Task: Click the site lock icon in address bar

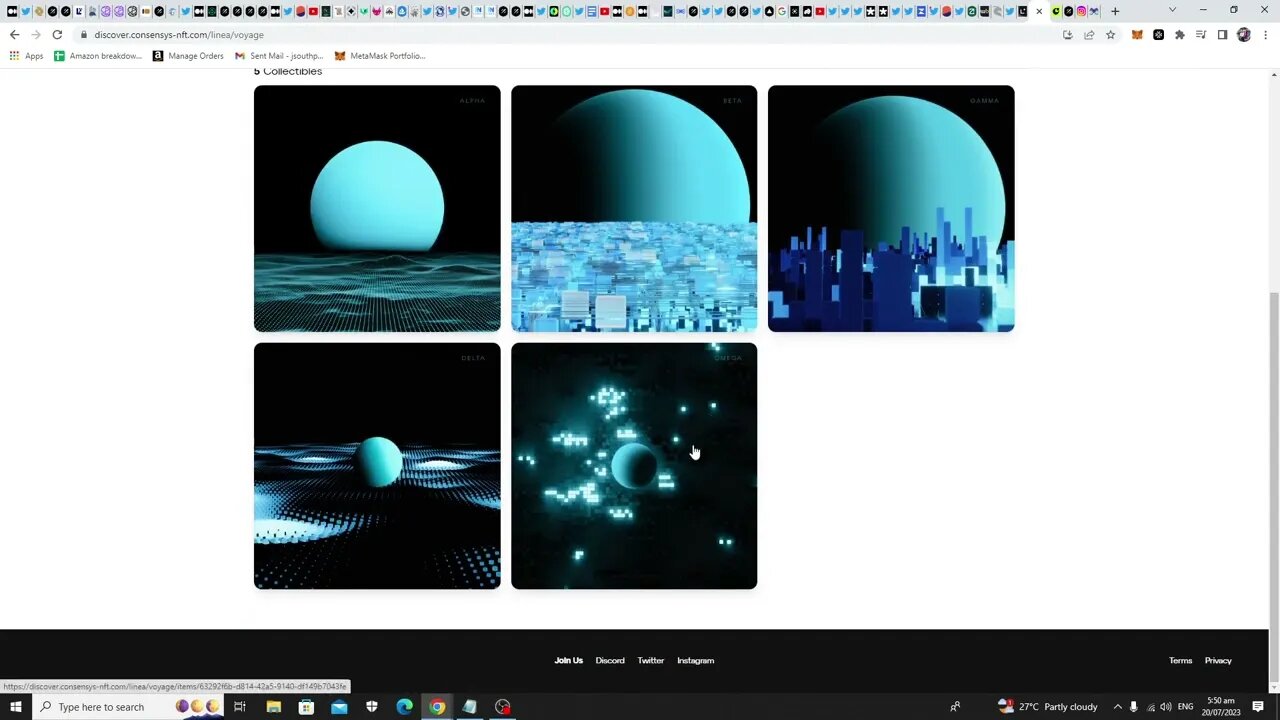Action: point(84,34)
